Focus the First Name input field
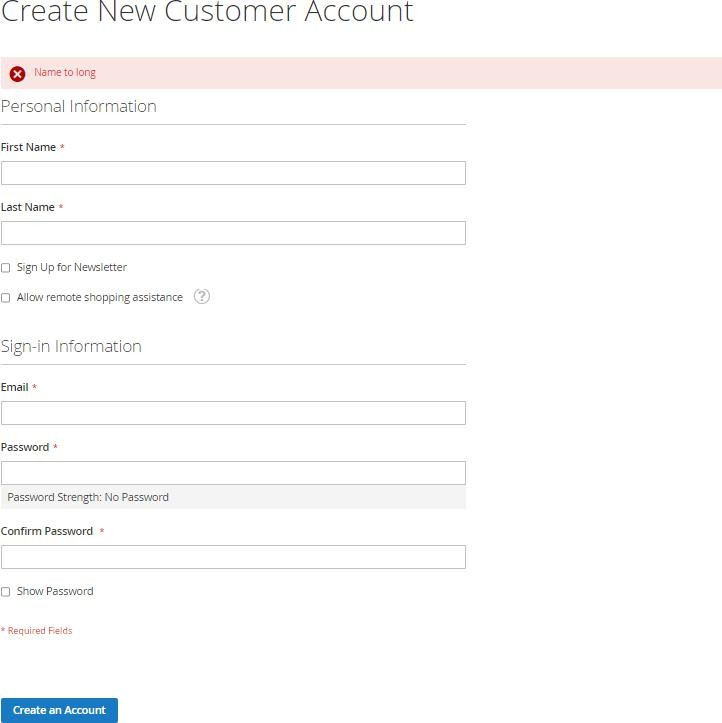 click(x=233, y=173)
